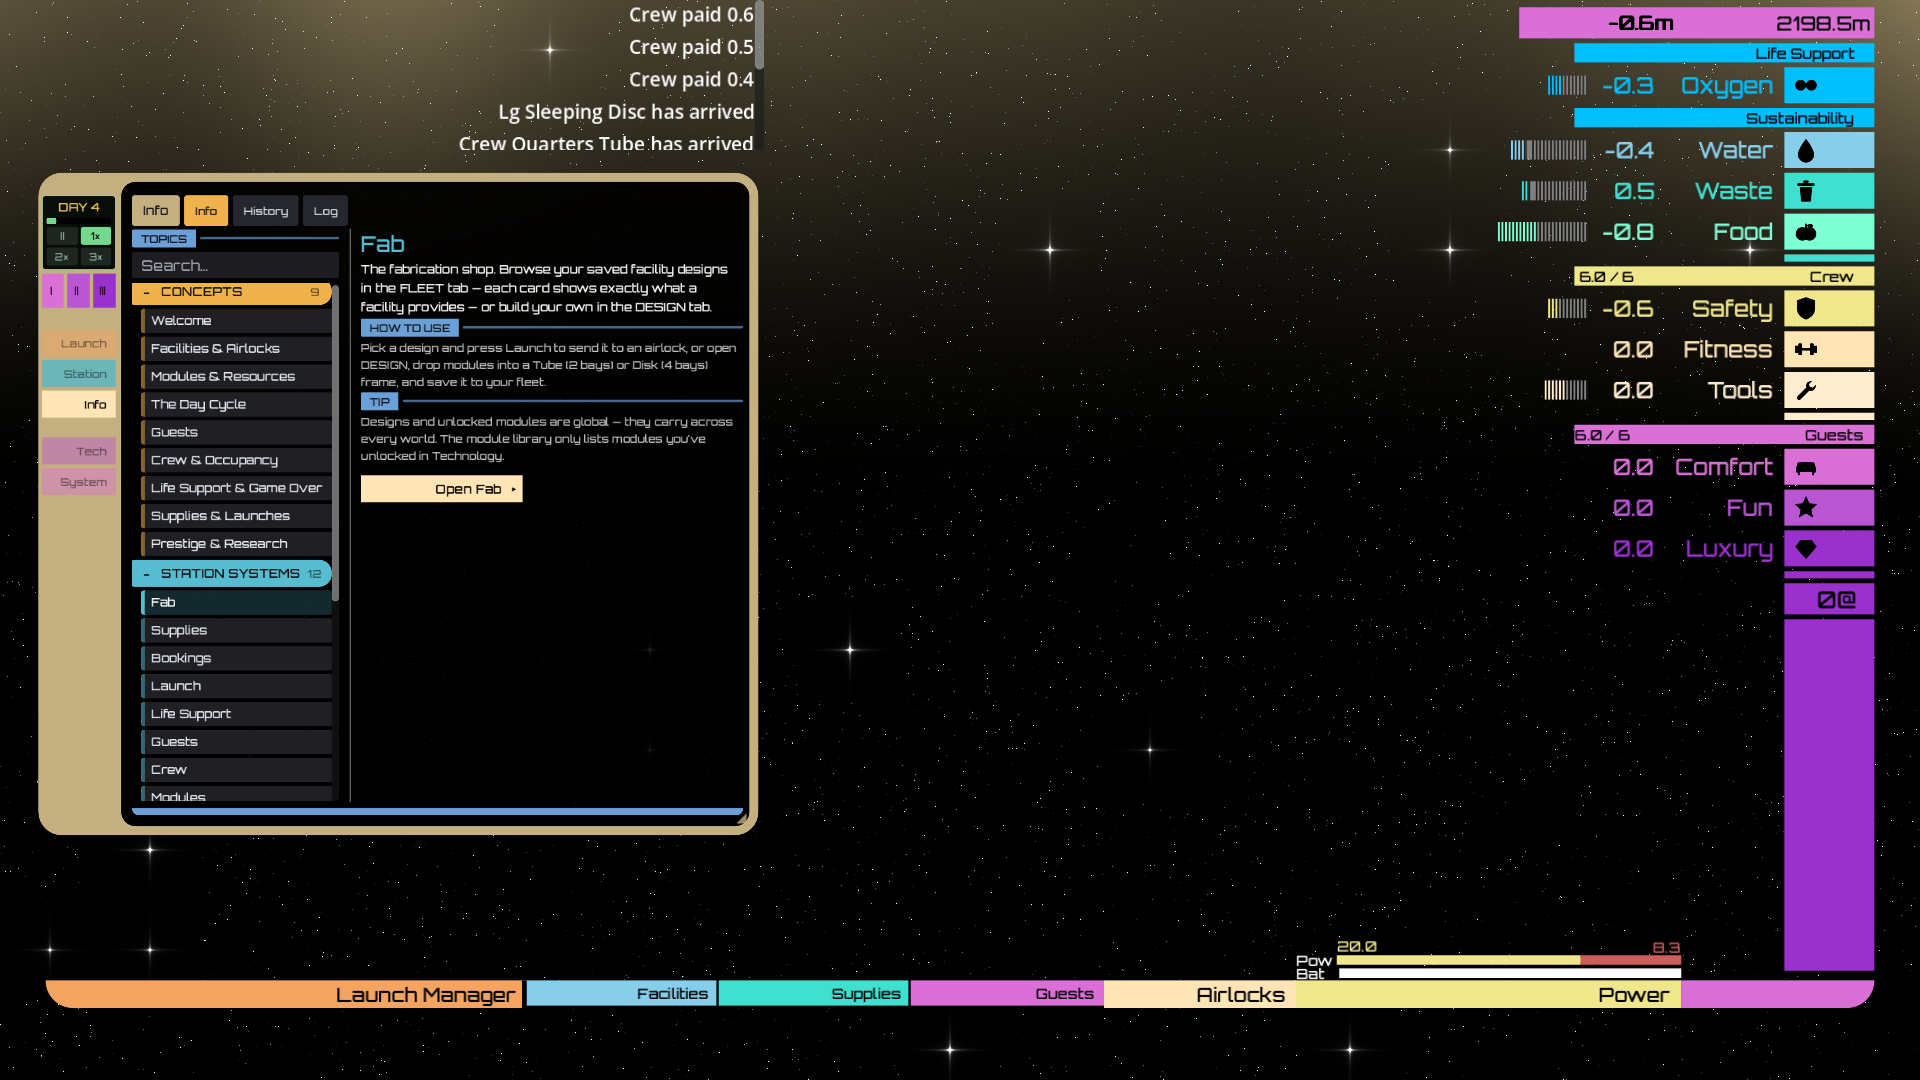Focus the topics Search field
This screenshot has height=1080, width=1920.
coord(235,266)
